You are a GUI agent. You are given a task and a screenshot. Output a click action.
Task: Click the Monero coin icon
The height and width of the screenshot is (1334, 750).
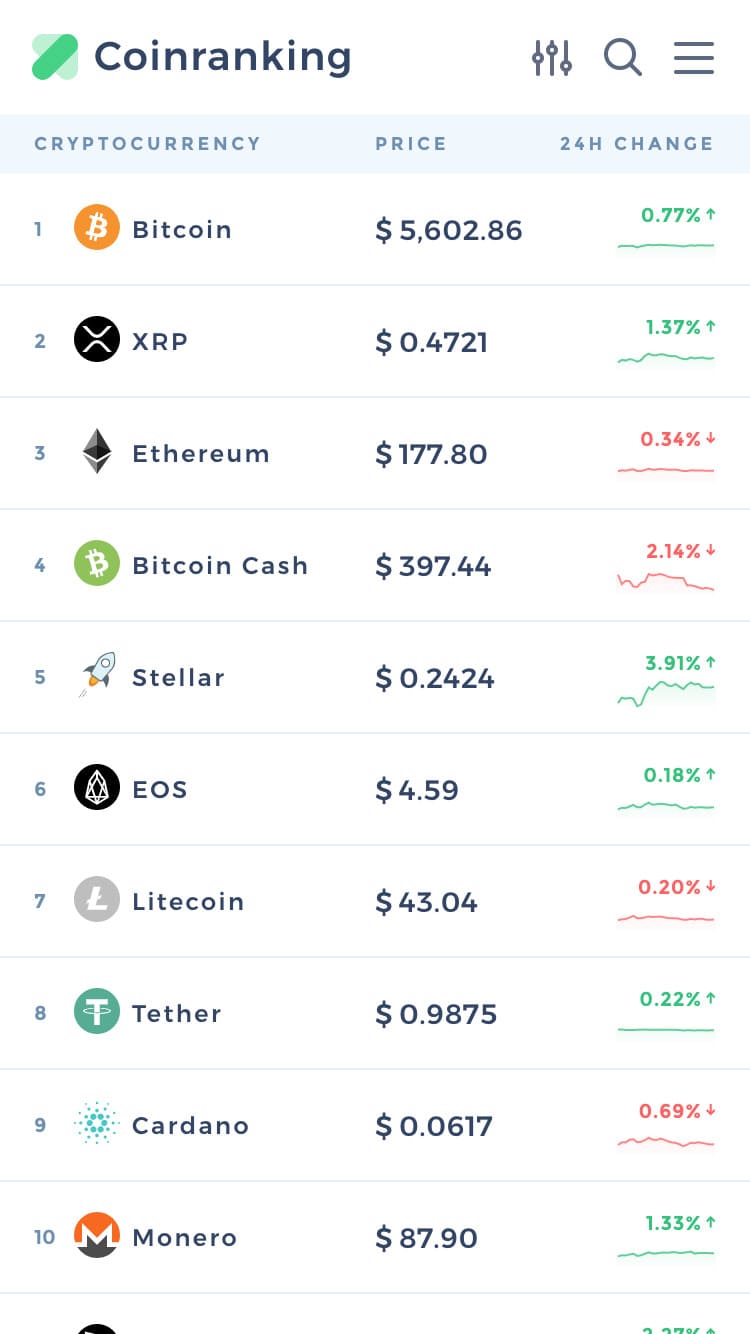point(97,1236)
